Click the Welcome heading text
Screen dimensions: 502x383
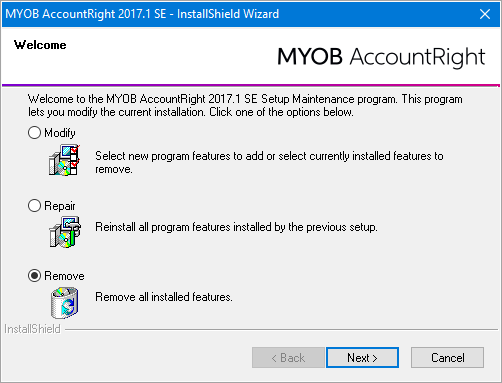pos(40,45)
